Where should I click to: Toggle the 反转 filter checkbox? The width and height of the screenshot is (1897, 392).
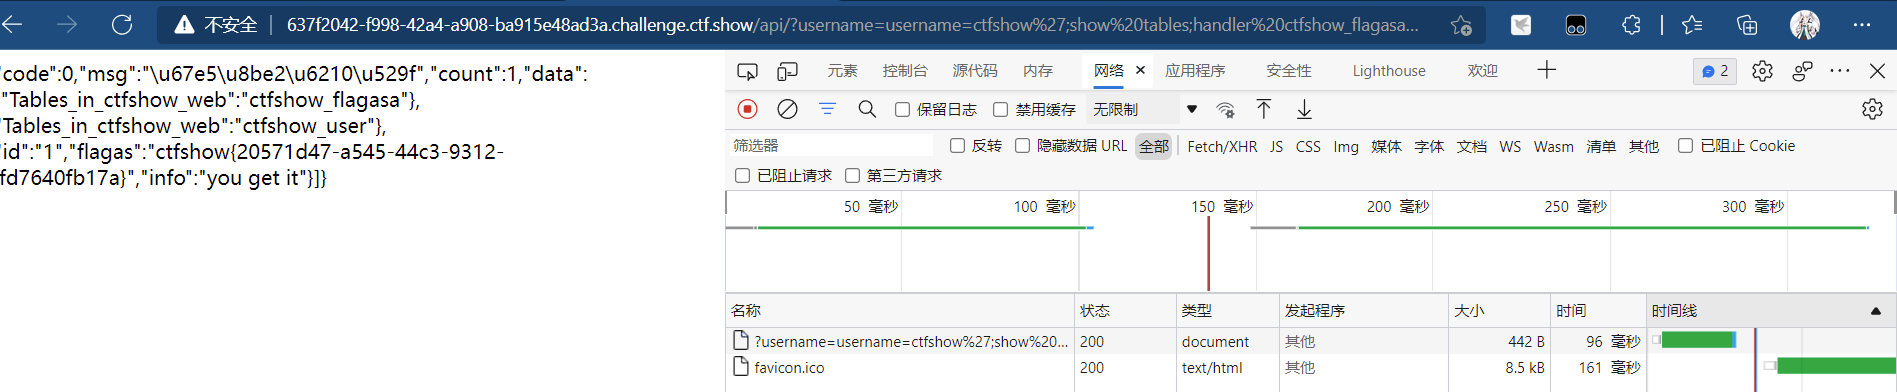957,146
